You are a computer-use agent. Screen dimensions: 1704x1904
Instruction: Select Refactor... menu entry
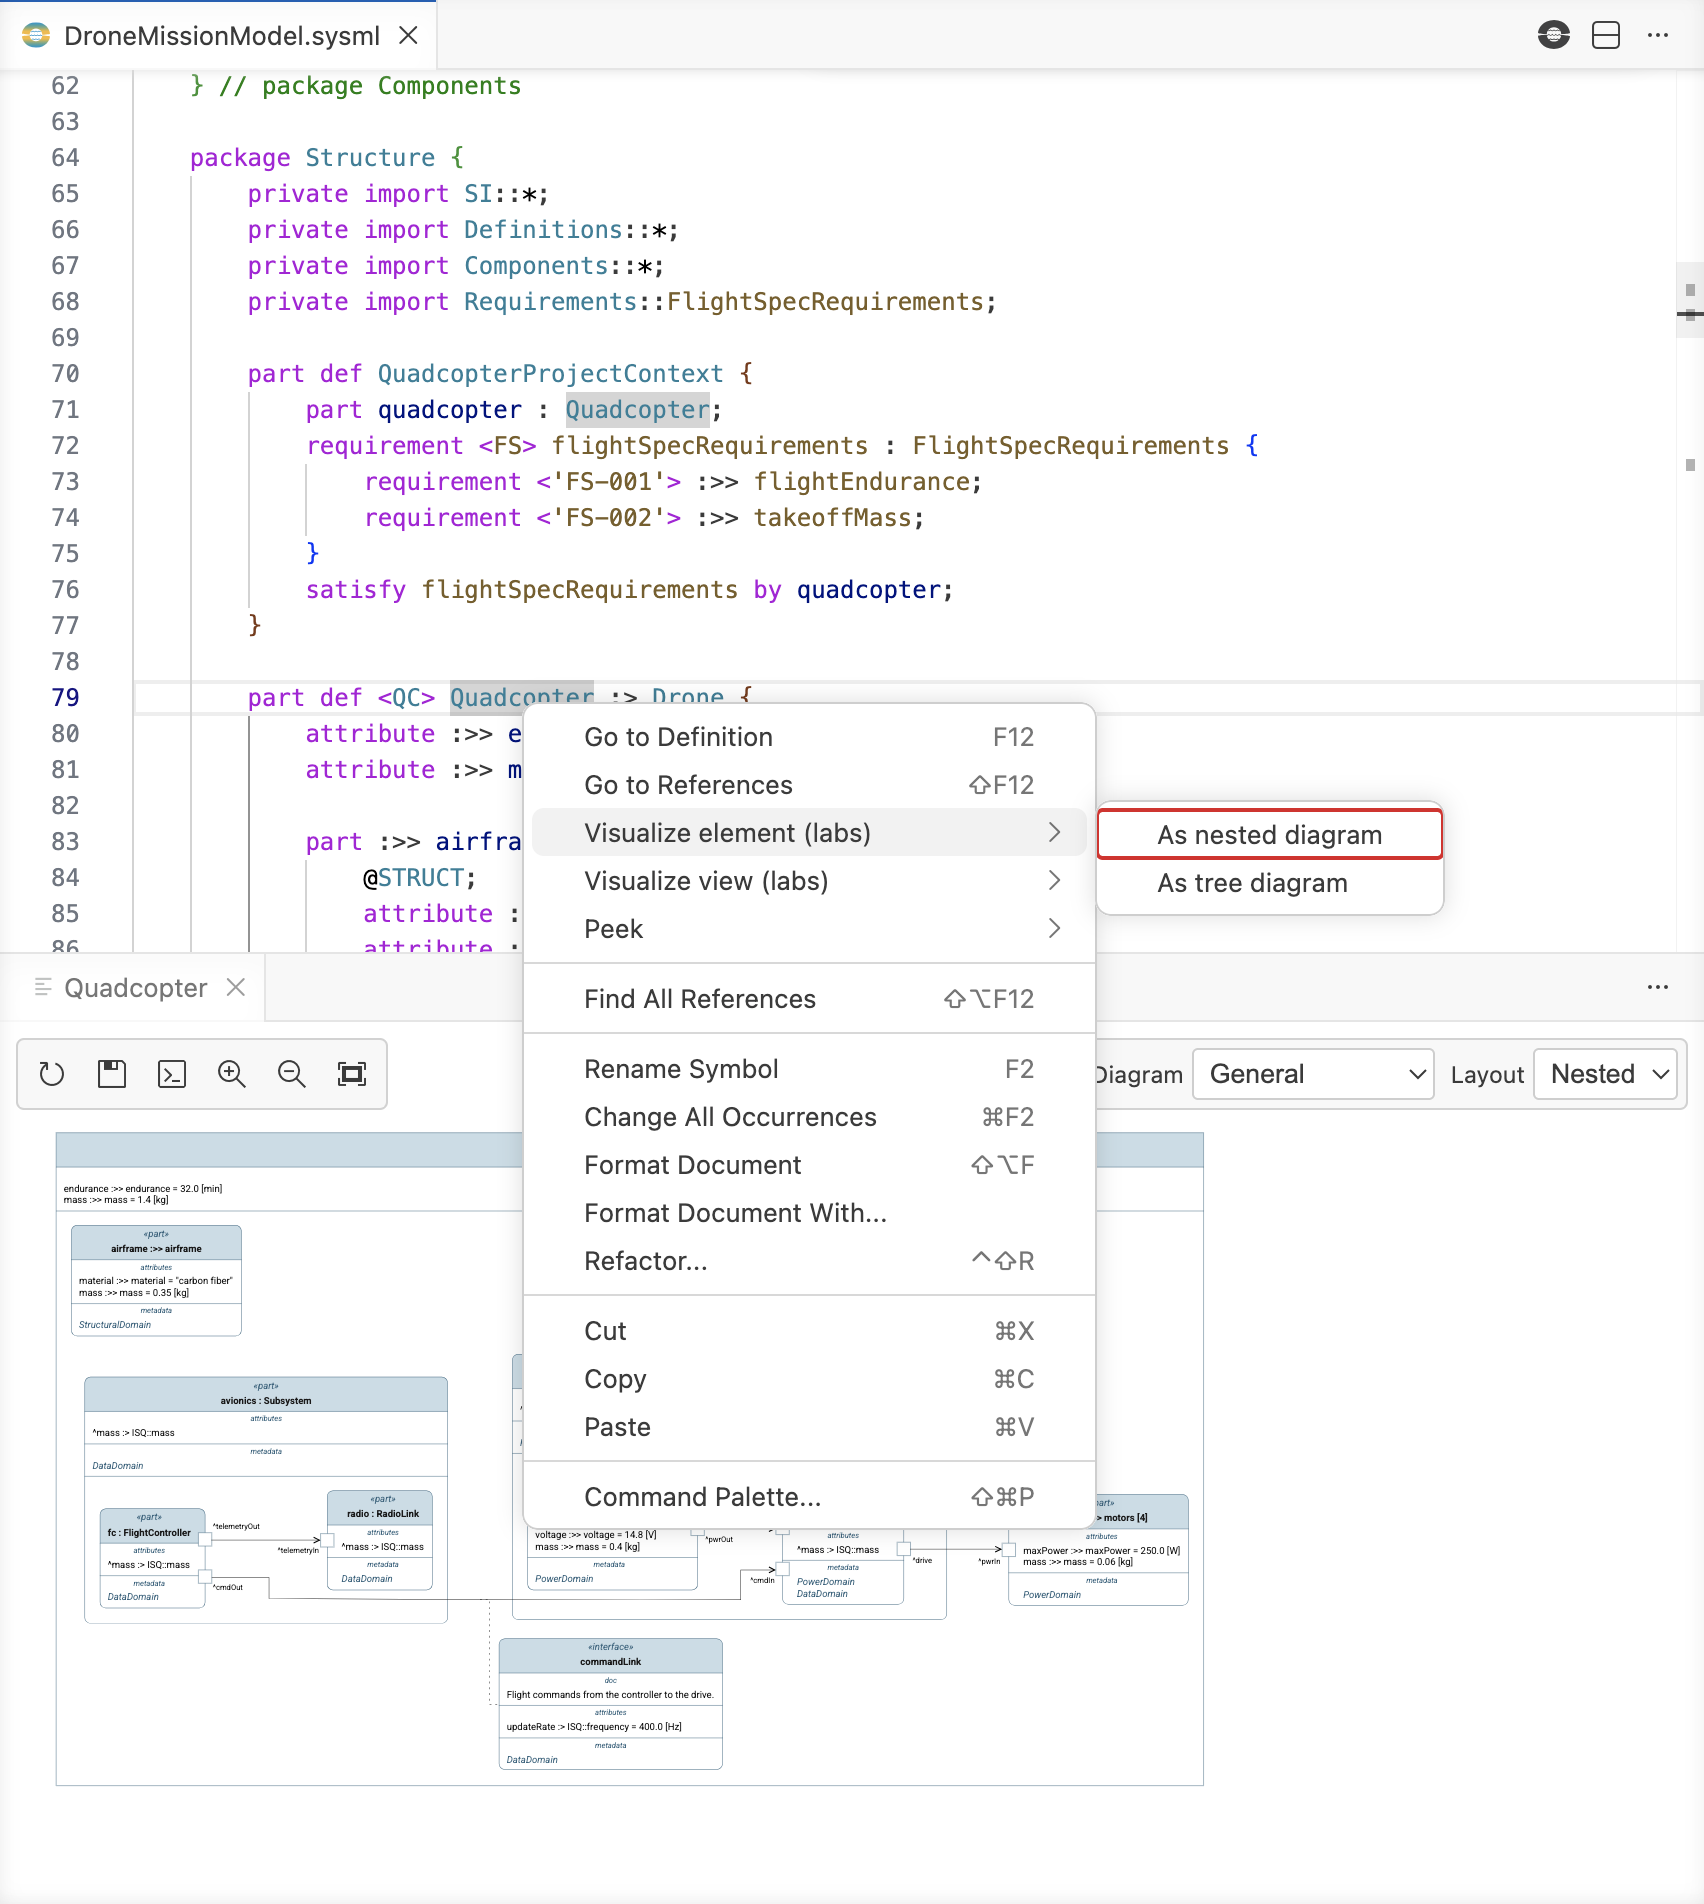[x=809, y=1261]
